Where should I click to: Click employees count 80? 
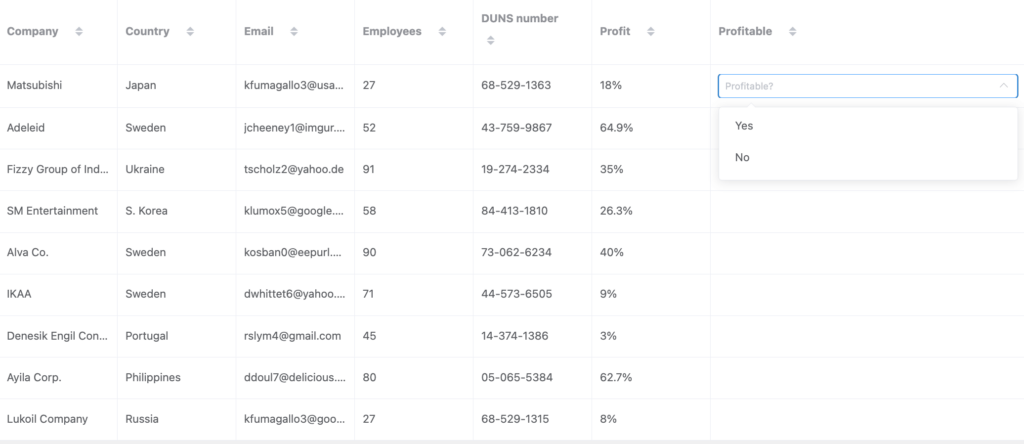(369, 378)
